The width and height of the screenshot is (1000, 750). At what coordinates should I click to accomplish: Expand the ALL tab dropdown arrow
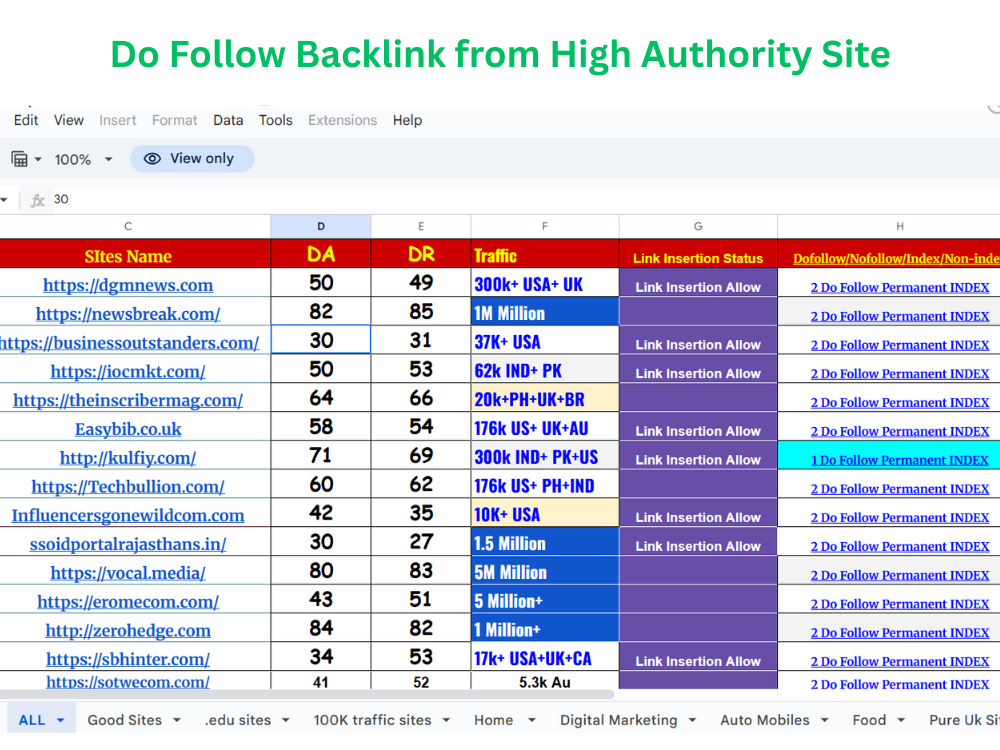point(61,721)
